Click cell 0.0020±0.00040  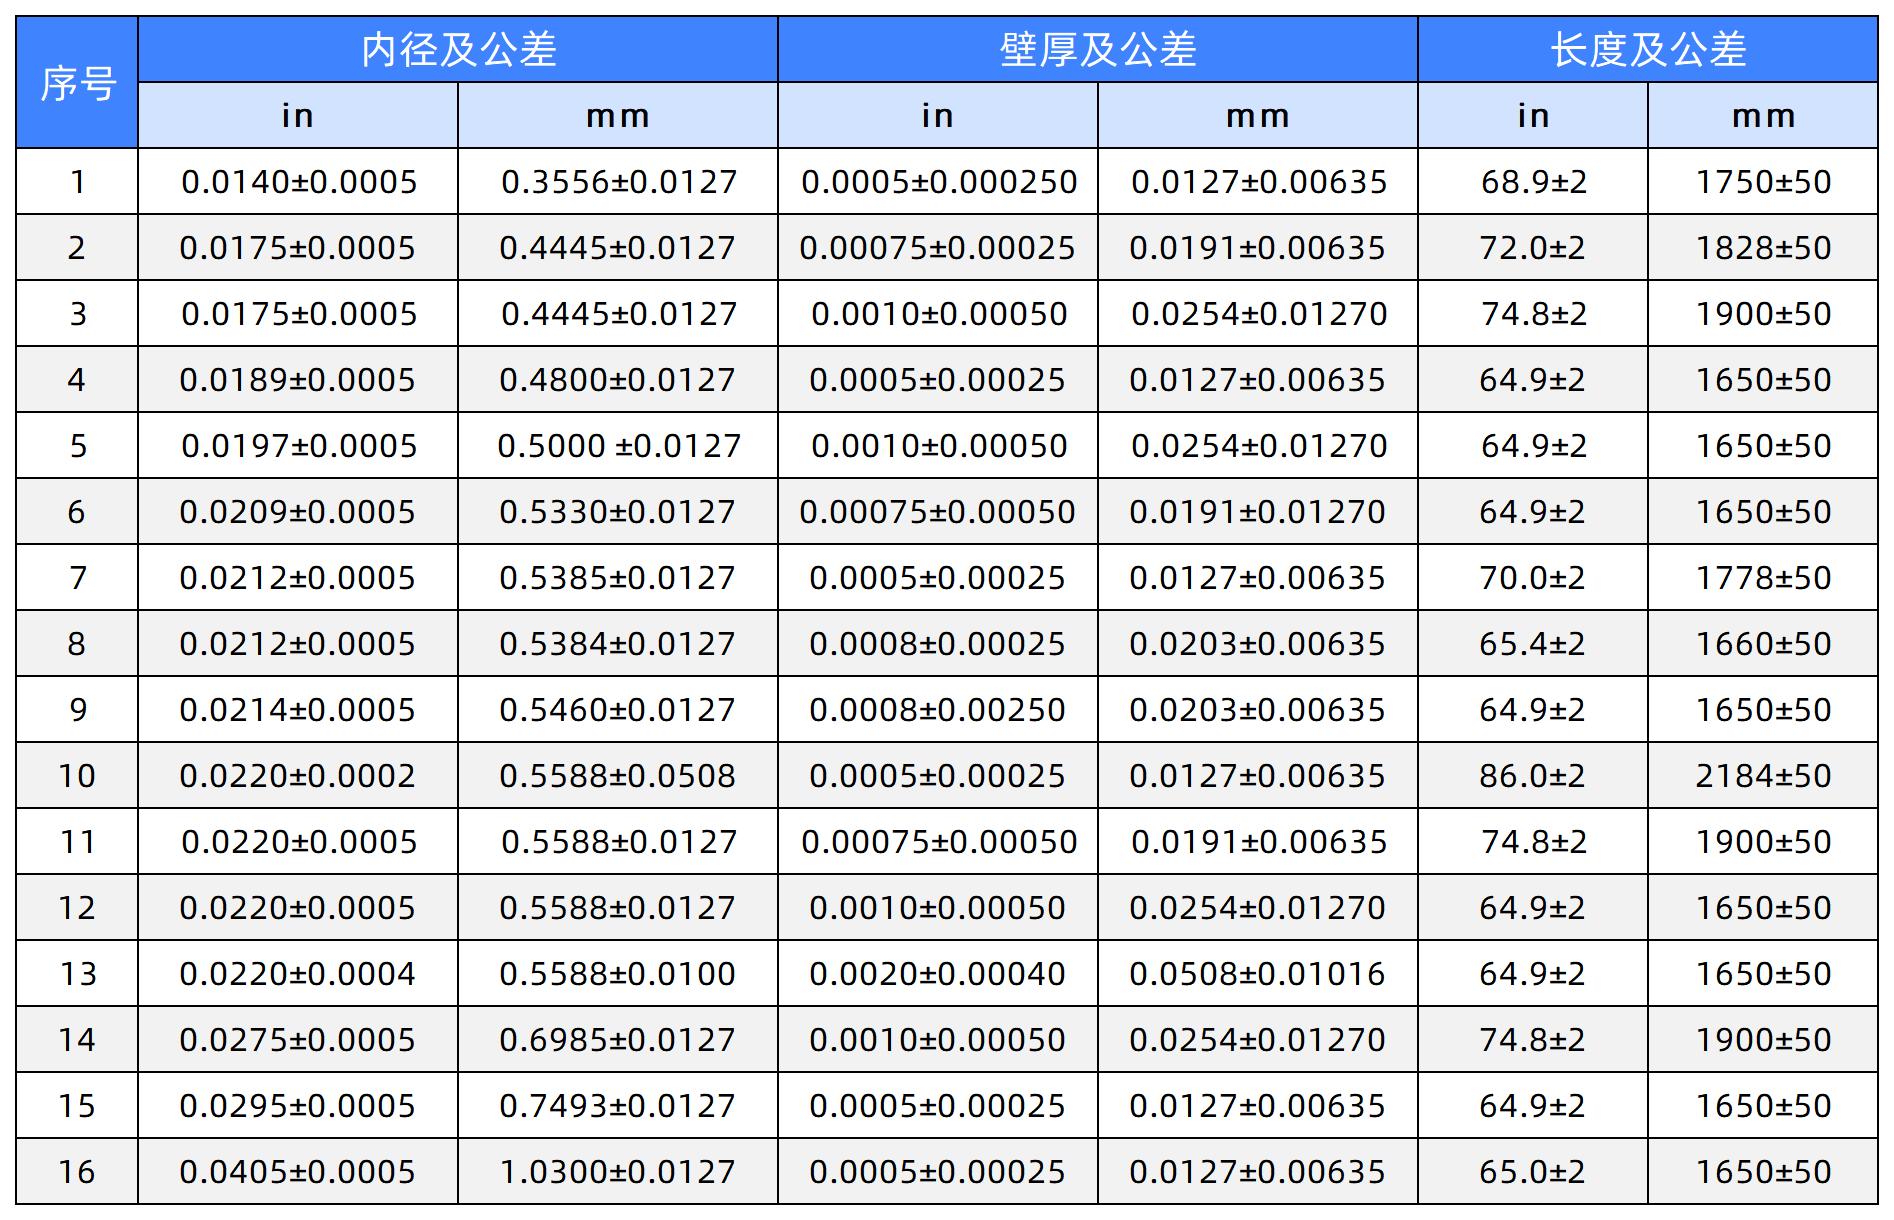point(938,973)
